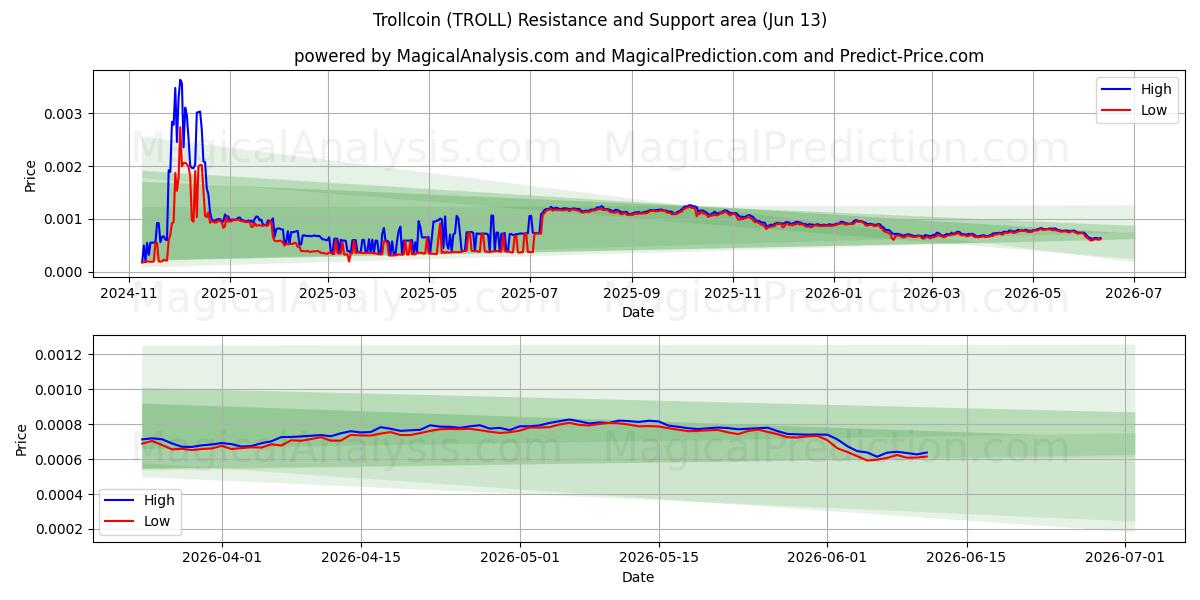Click the 'Price' label of the top chart
This screenshot has height=600, width=1200.
(x=30, y=176)
